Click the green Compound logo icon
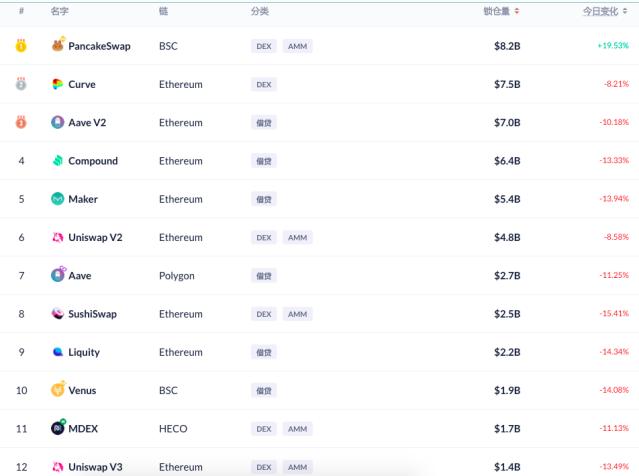The height and width of the screenshot is (476, 639). (58, 161)
